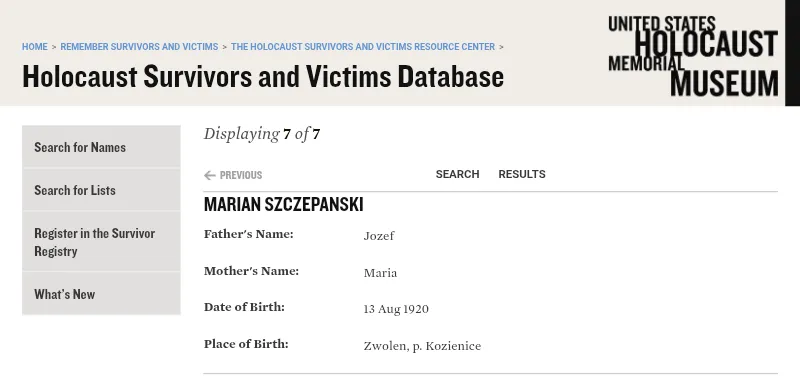Open the Home breadcrumb link
This screenshot has height=383, width=800.
tap(35, 47)
